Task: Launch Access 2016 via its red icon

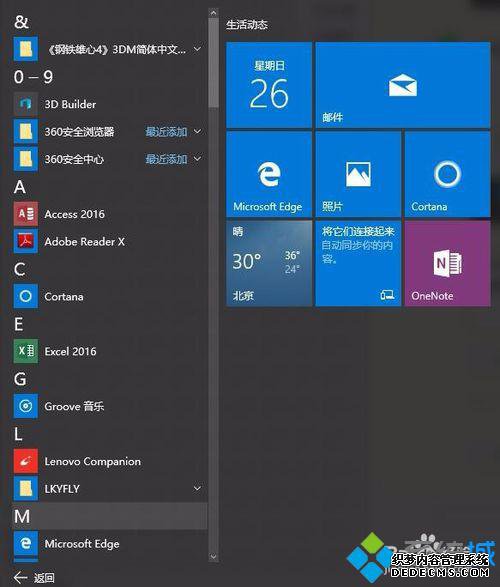Action: pyautogui.click(x=25, y=214)
